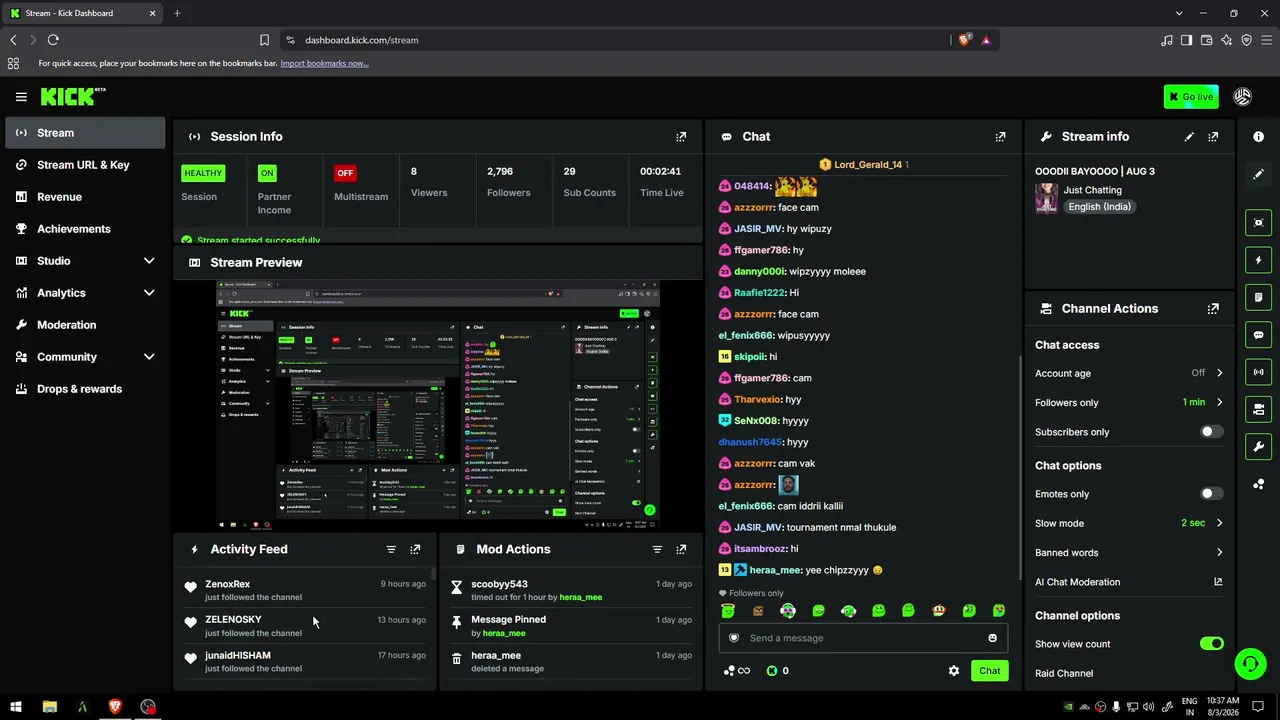1280x720 pixels.
Task: Open the Import bookmarks now link
Action: [x=324, y=63]
